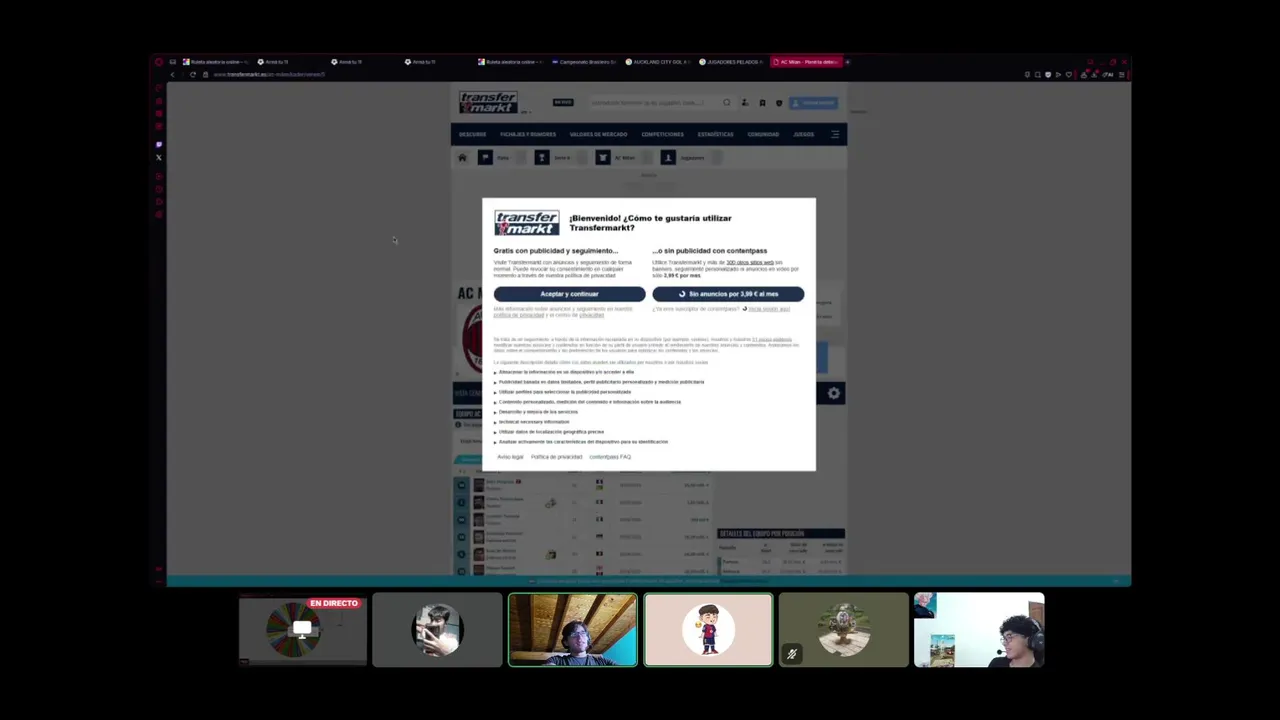Click the Aceptar y continuar button
Viewport: 1280px width, 720px height.
tap(569, 294)
